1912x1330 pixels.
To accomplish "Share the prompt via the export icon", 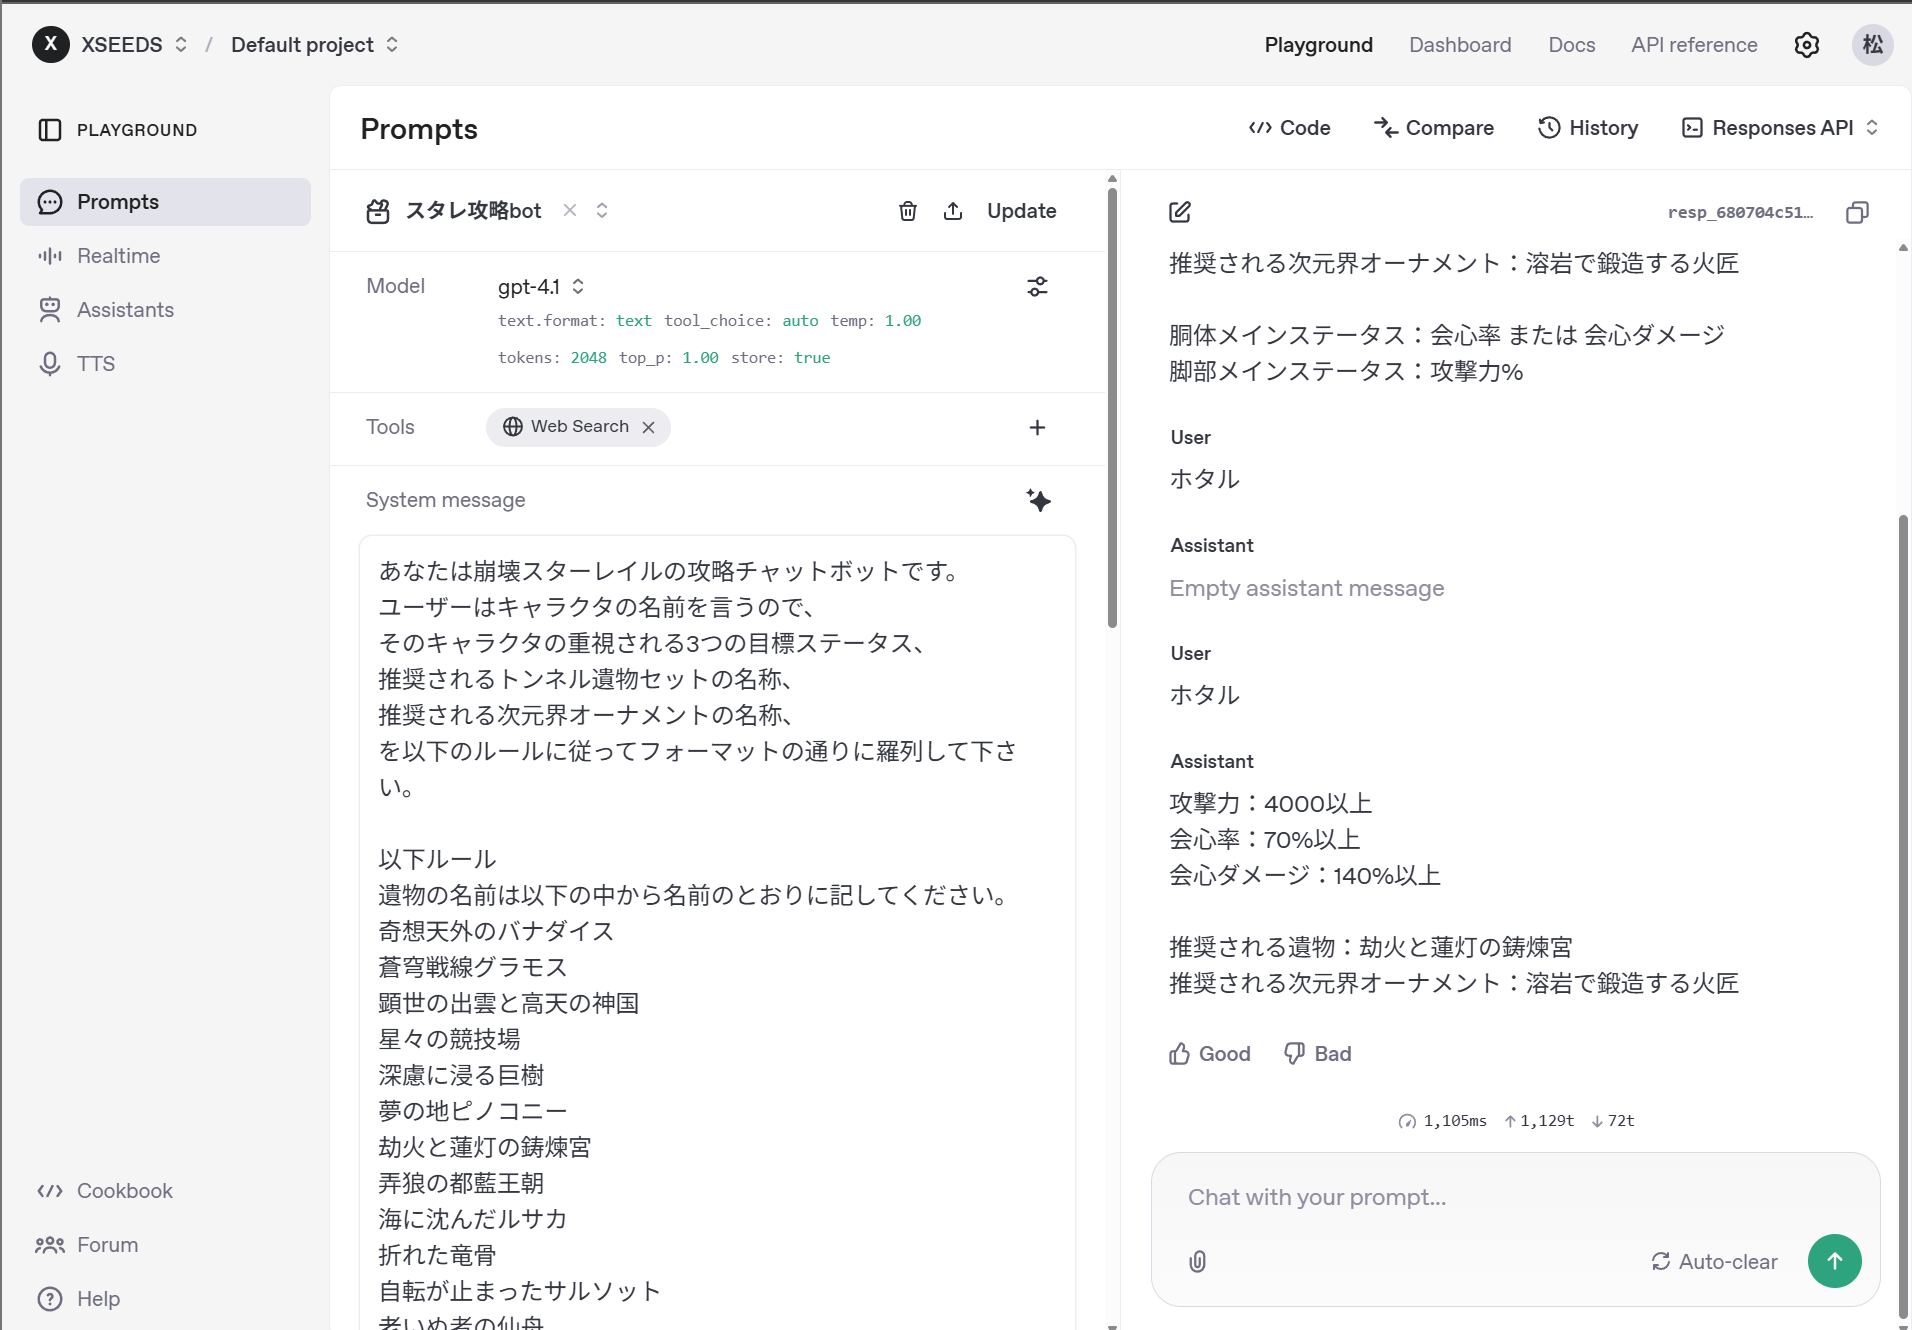I will click(954, 211).
